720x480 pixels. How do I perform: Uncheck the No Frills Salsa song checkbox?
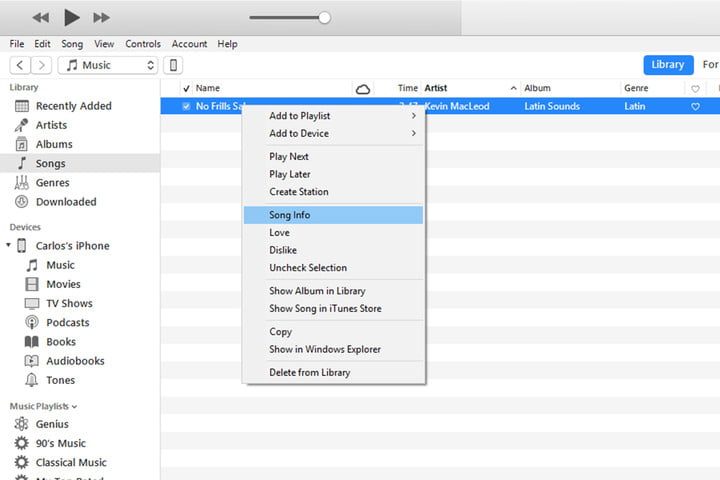point(186,107)
